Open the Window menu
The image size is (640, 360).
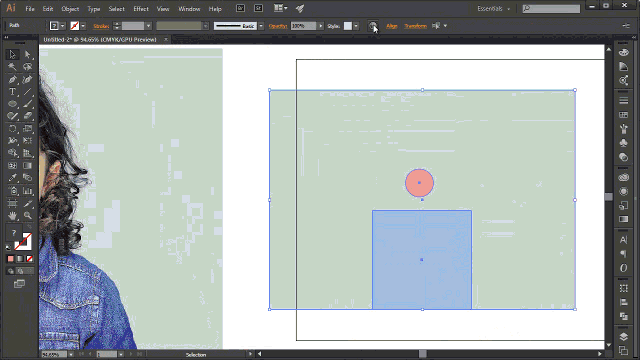pyautogui.click(x=189, y=9)
